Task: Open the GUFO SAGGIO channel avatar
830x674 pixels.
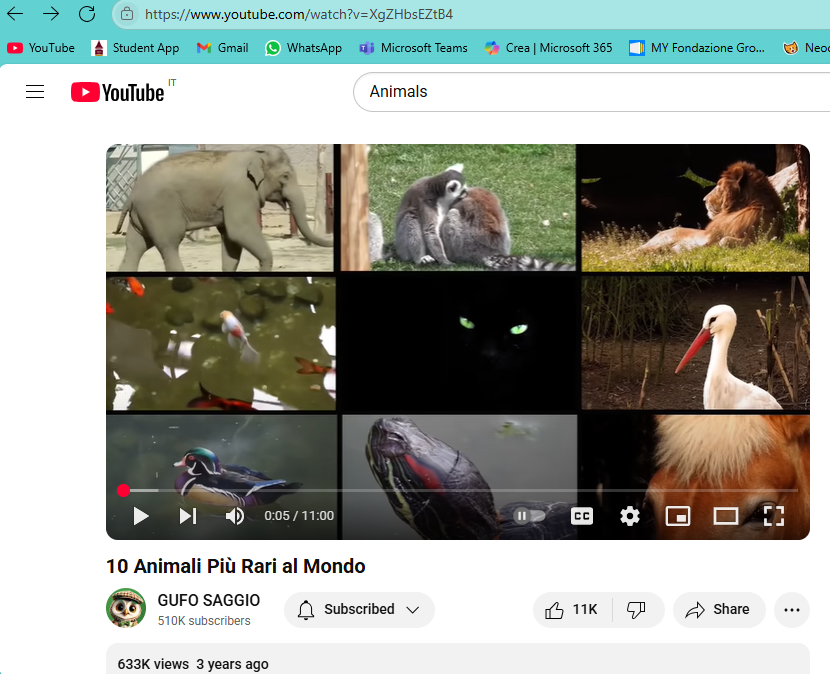Action: click(126, 608)
